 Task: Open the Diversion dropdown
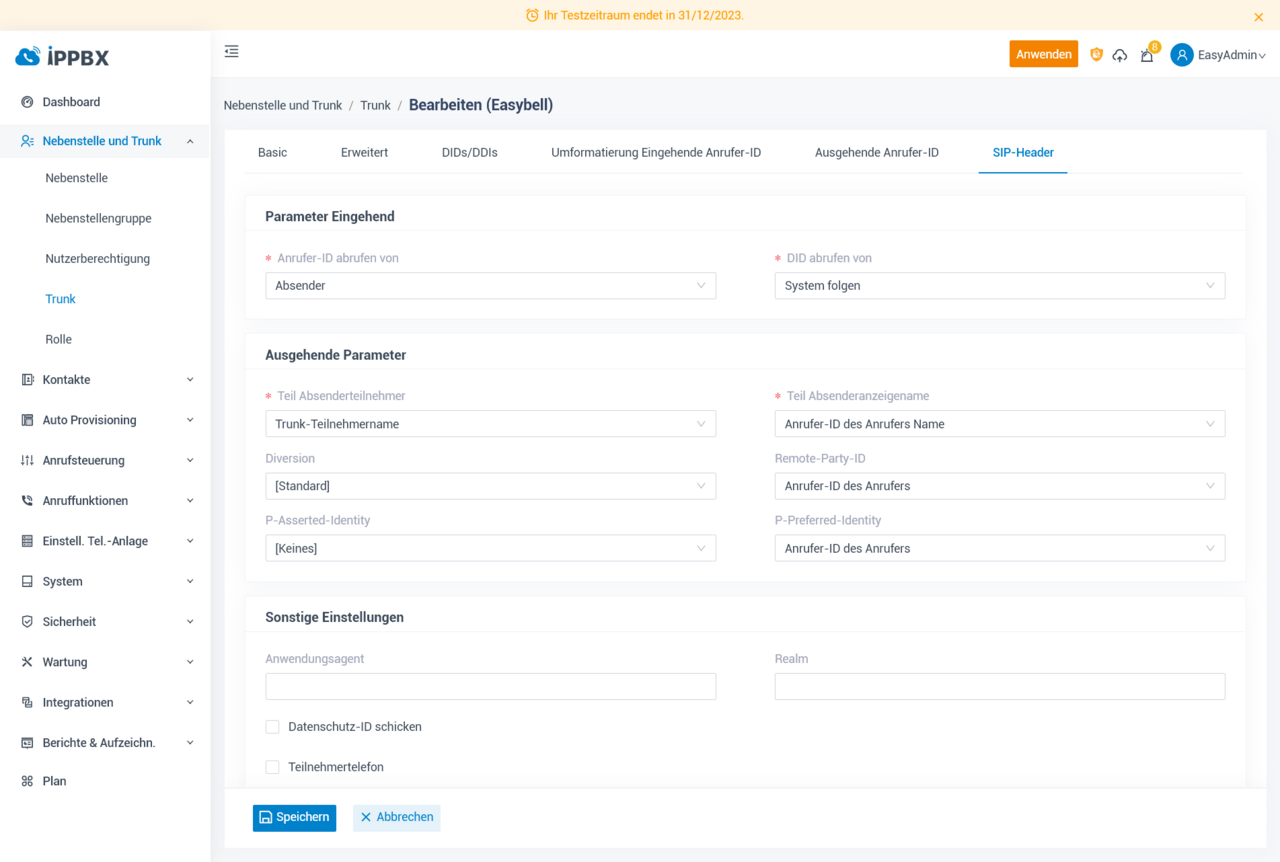490,486
